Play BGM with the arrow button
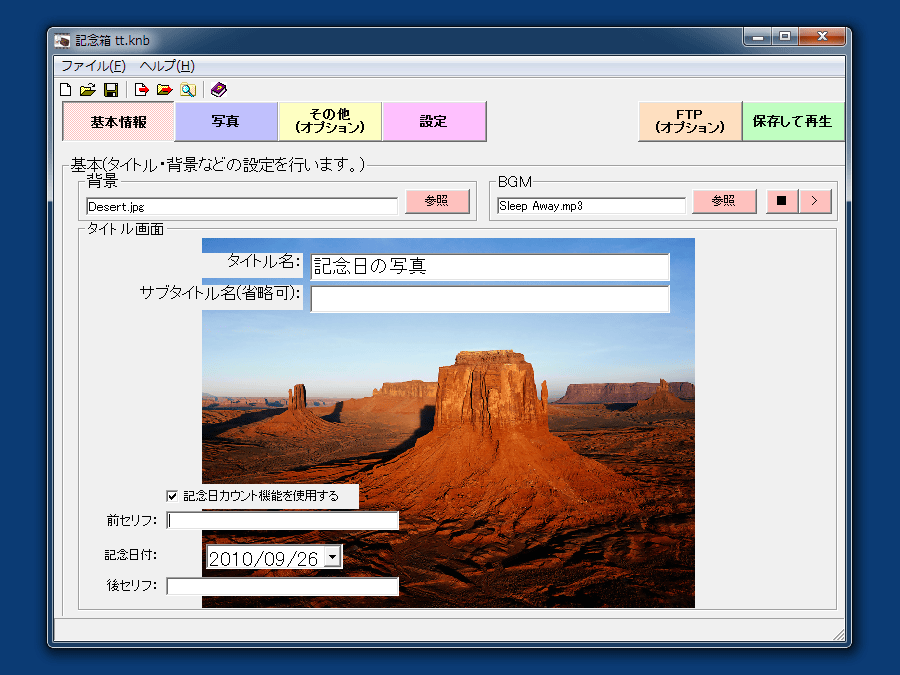 click(815, 201)
